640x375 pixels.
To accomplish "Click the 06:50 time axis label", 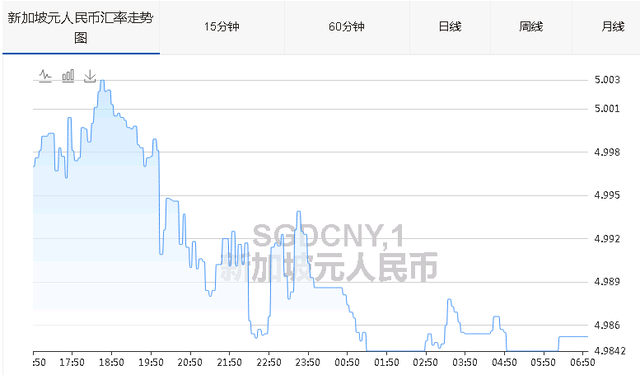I will pos(582,362).
